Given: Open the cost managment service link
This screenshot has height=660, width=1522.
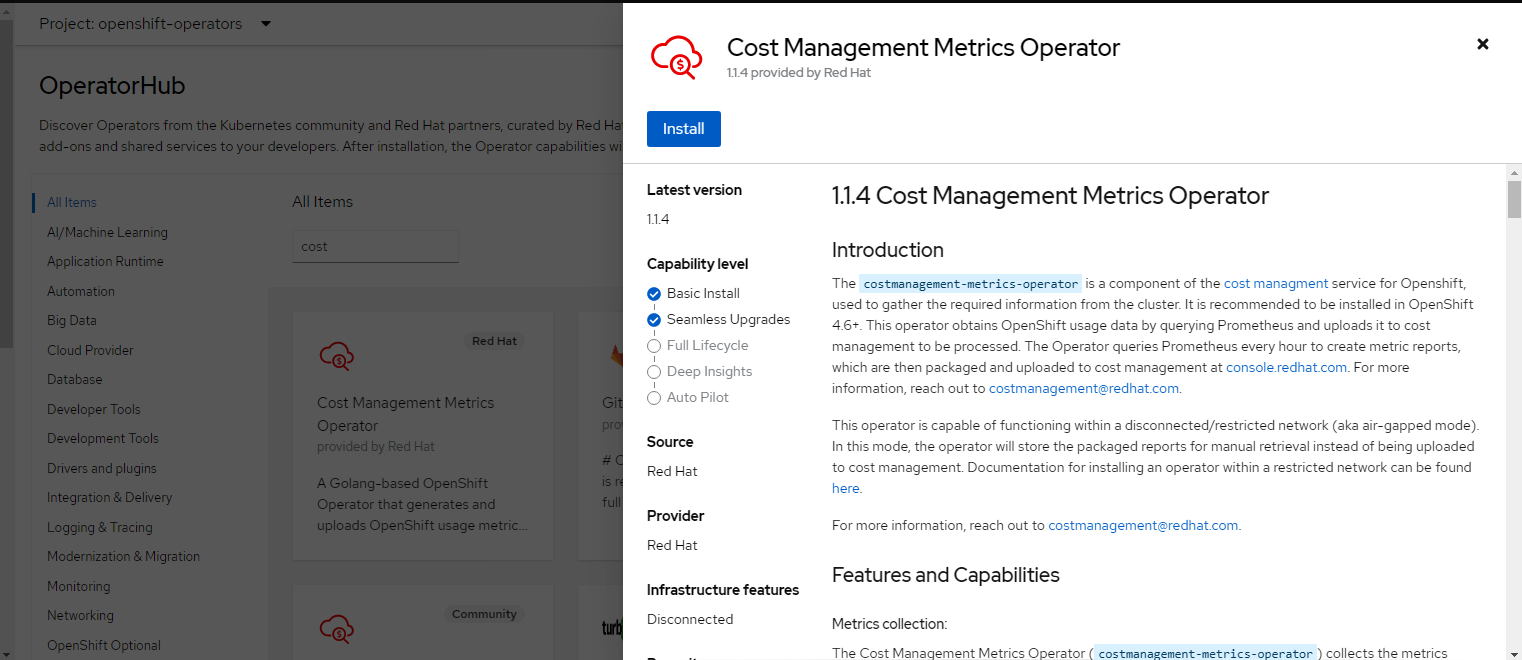Looking at the screenshot, I should 1275,283.
